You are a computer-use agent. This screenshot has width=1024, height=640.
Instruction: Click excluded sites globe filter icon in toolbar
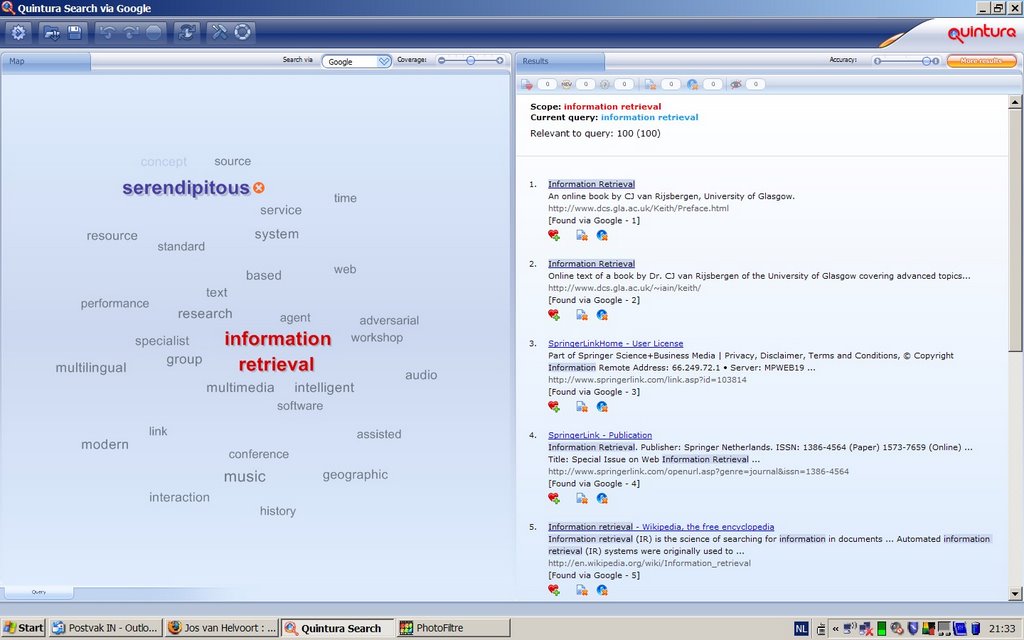click(693, 84)
